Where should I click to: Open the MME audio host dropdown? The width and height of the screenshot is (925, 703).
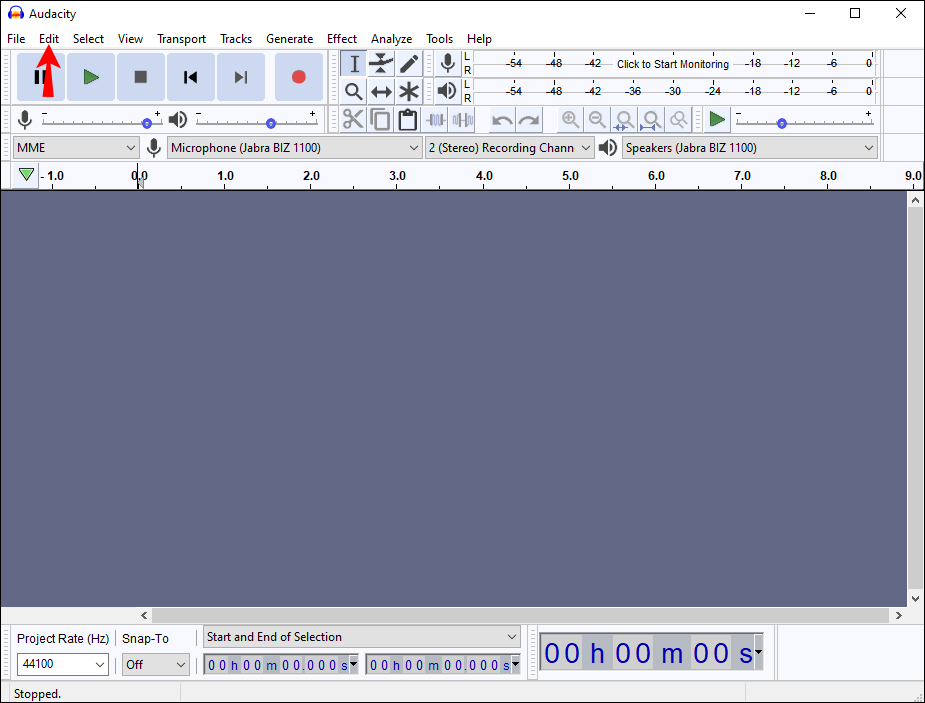76,148
